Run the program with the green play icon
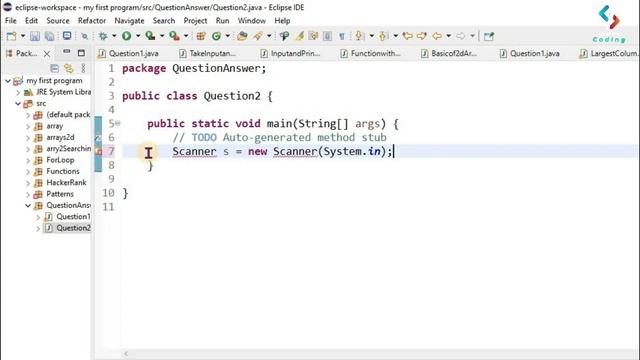The image size is (640, 360). point(127,36)
